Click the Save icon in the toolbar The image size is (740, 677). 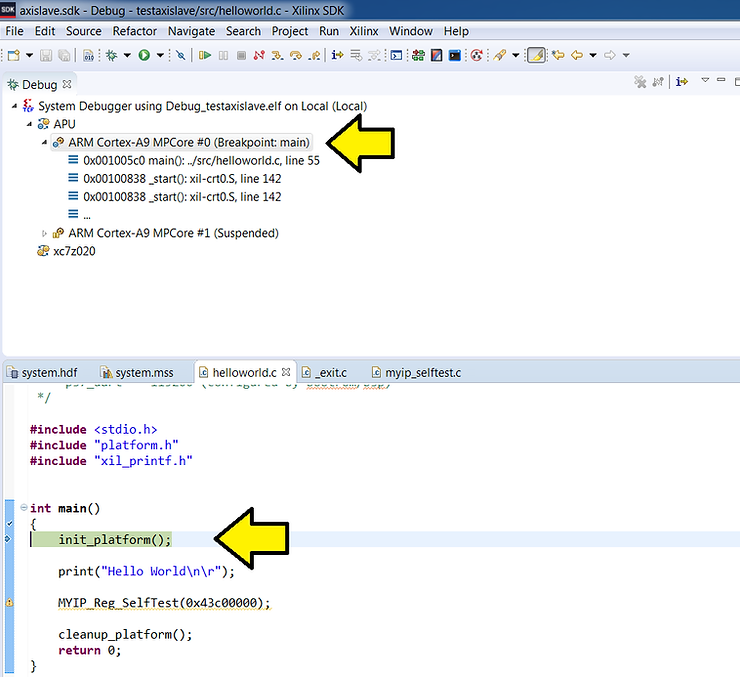(46, 55)
